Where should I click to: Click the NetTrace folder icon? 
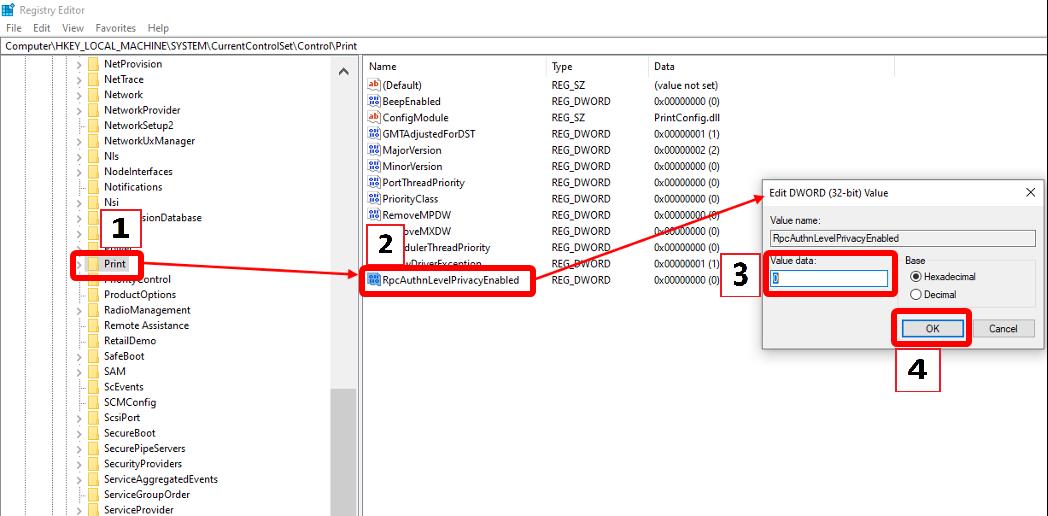93,80
